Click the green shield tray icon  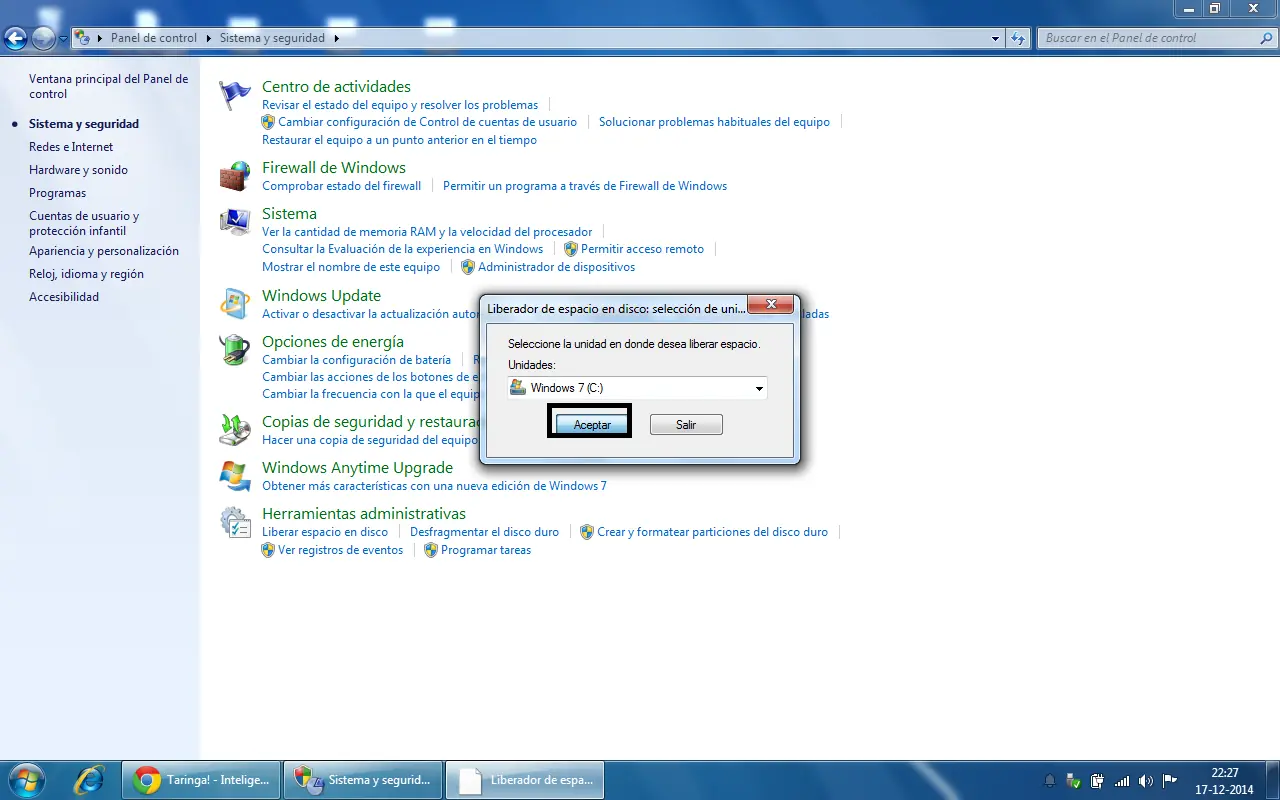[x=1074, y=780]
